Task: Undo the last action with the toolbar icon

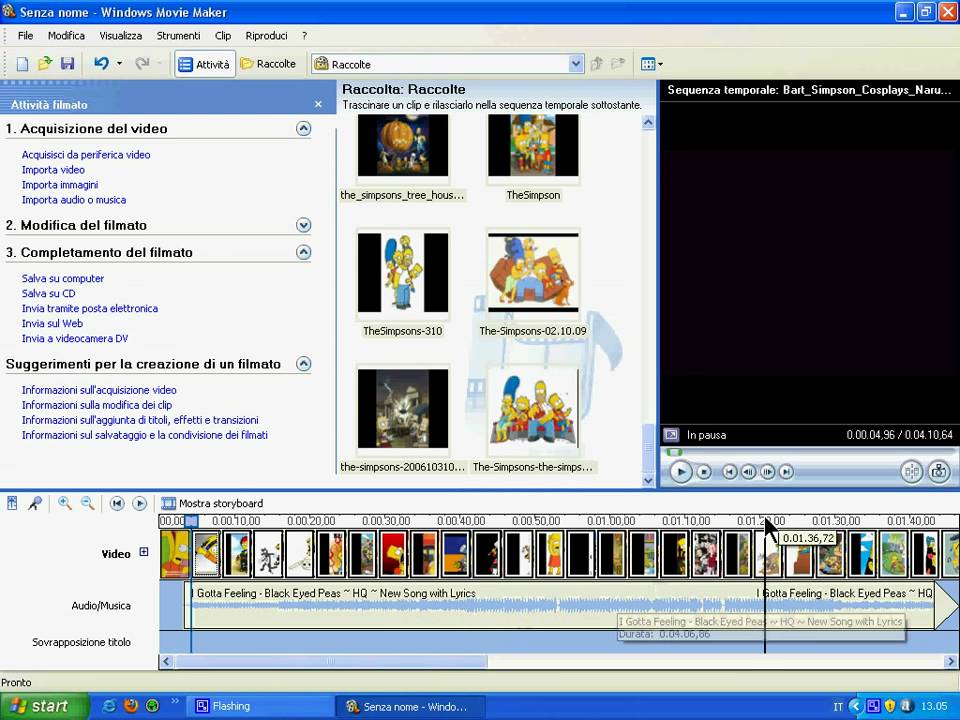Action: pos(102,64)
